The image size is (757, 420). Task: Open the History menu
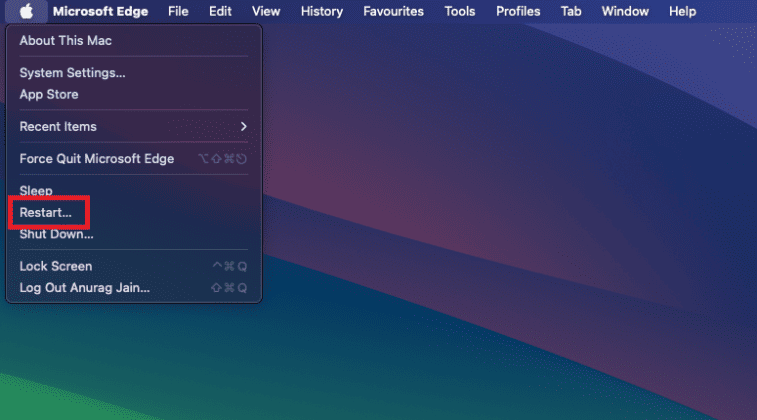click(x=321, y=11)
